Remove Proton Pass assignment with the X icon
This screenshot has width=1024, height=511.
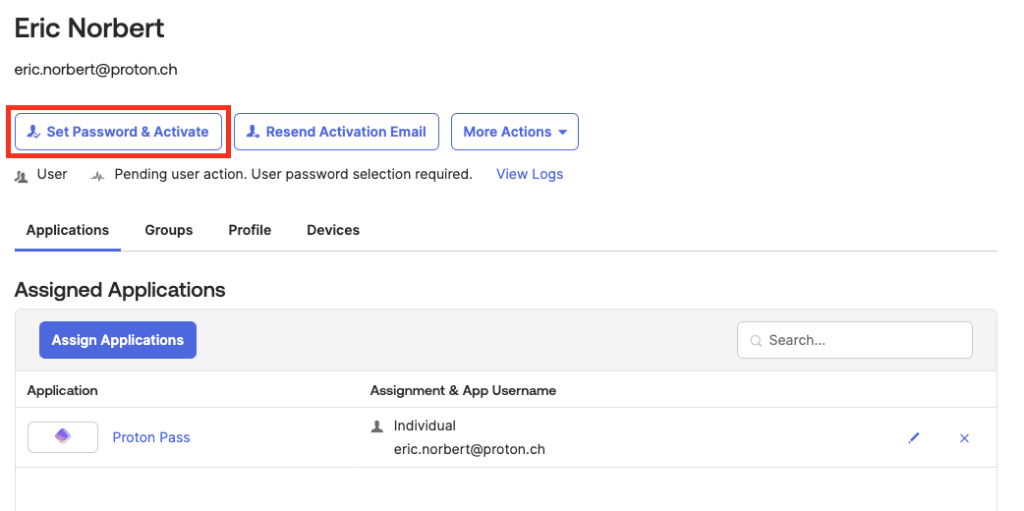(964, 438)
